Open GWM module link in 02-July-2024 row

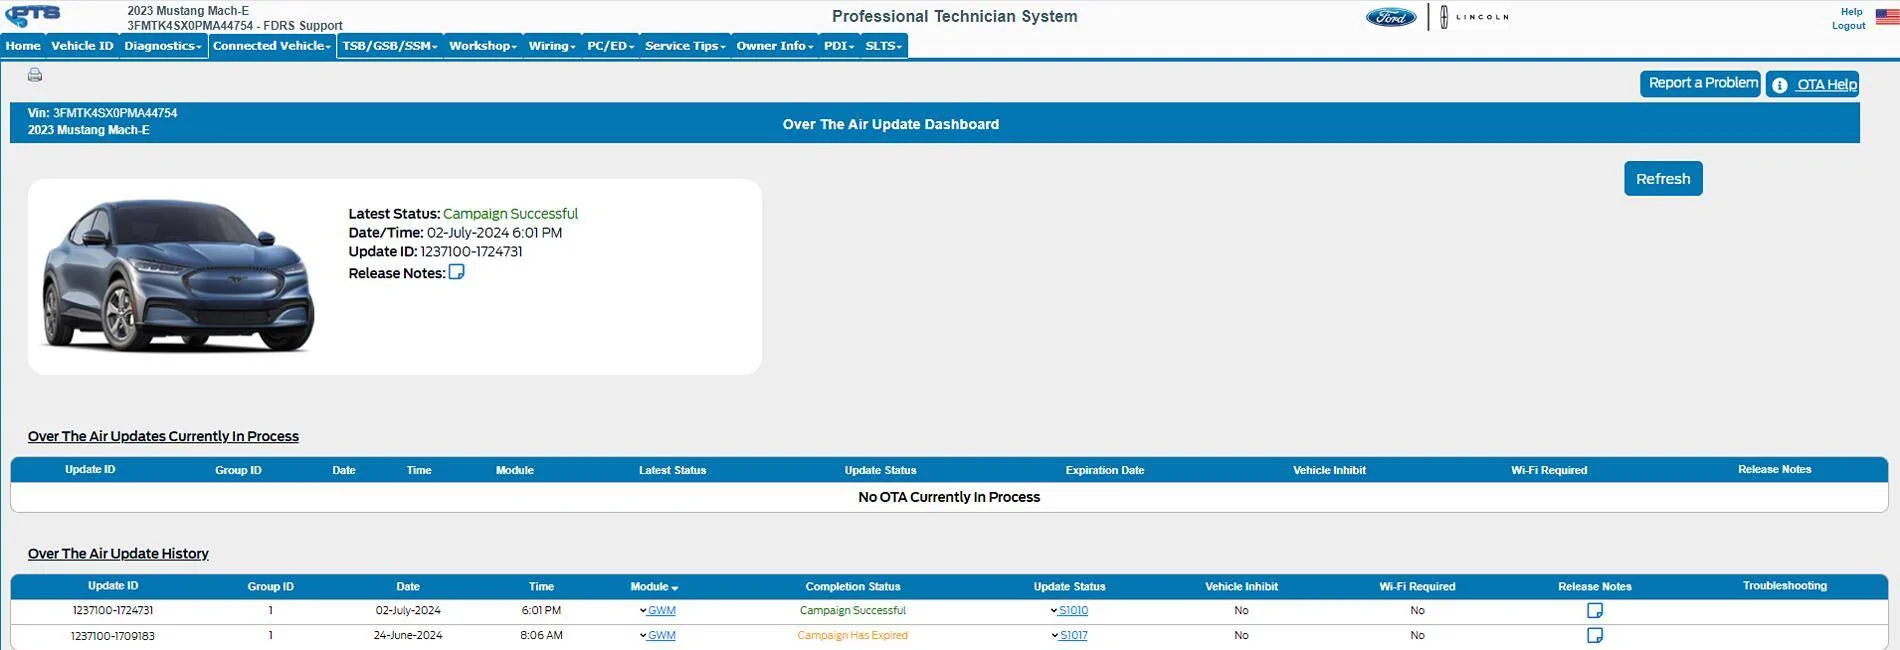662,610
